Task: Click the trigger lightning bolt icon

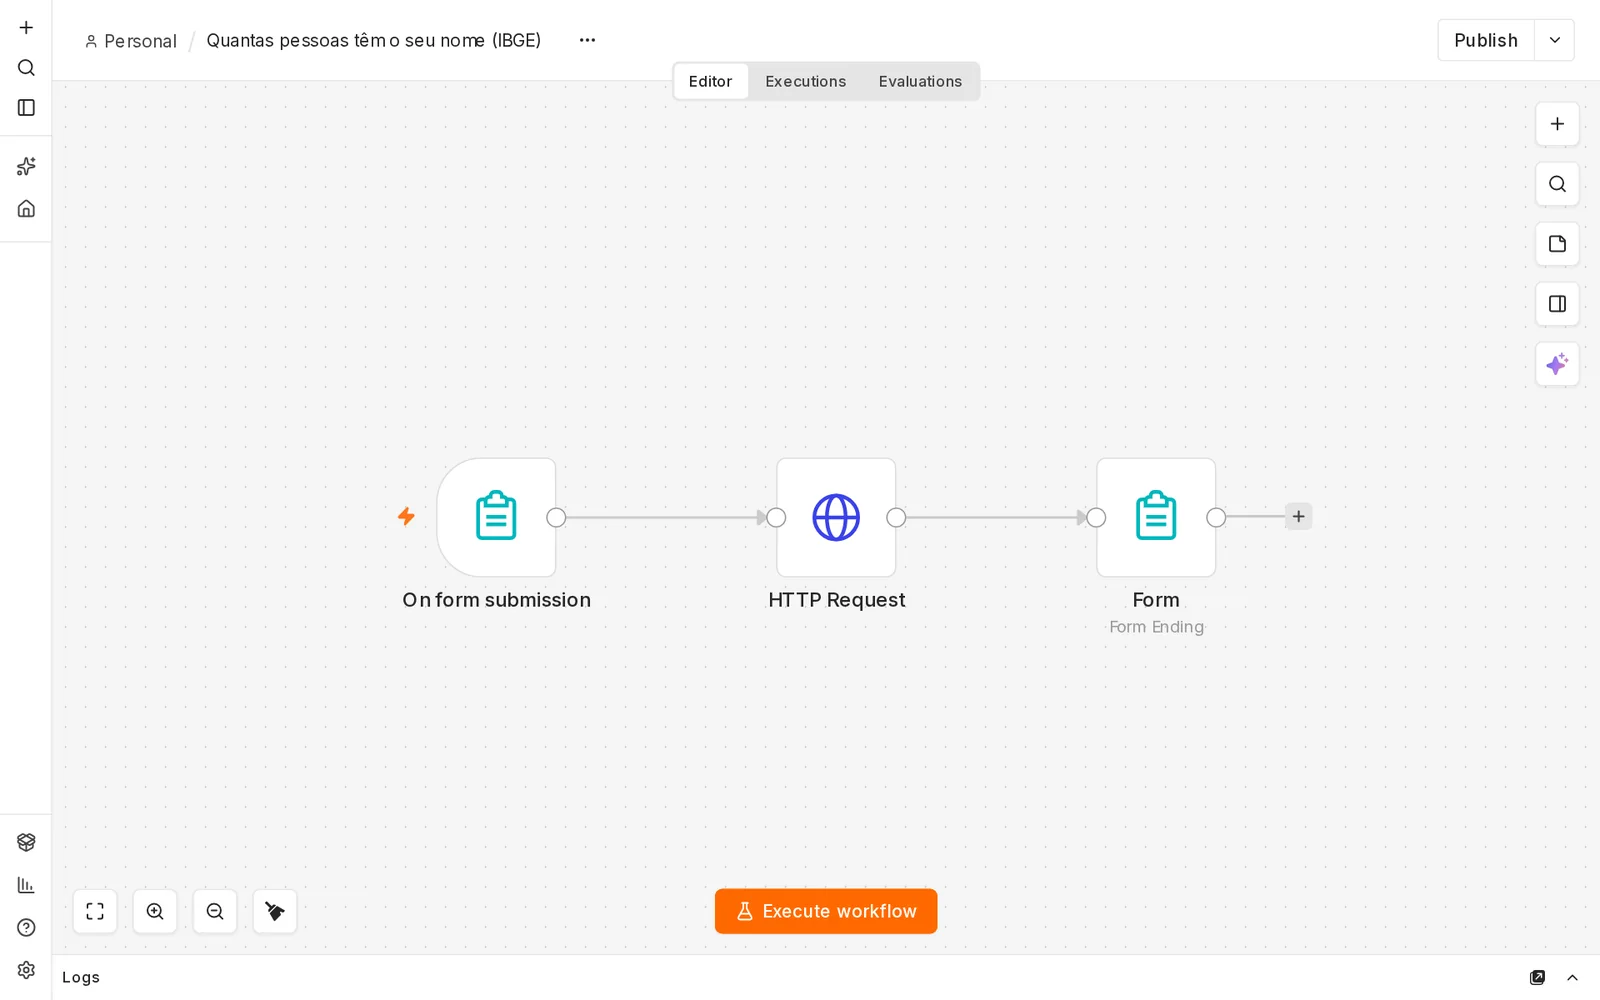Action: pyautogui.click(x=406, y=516)
